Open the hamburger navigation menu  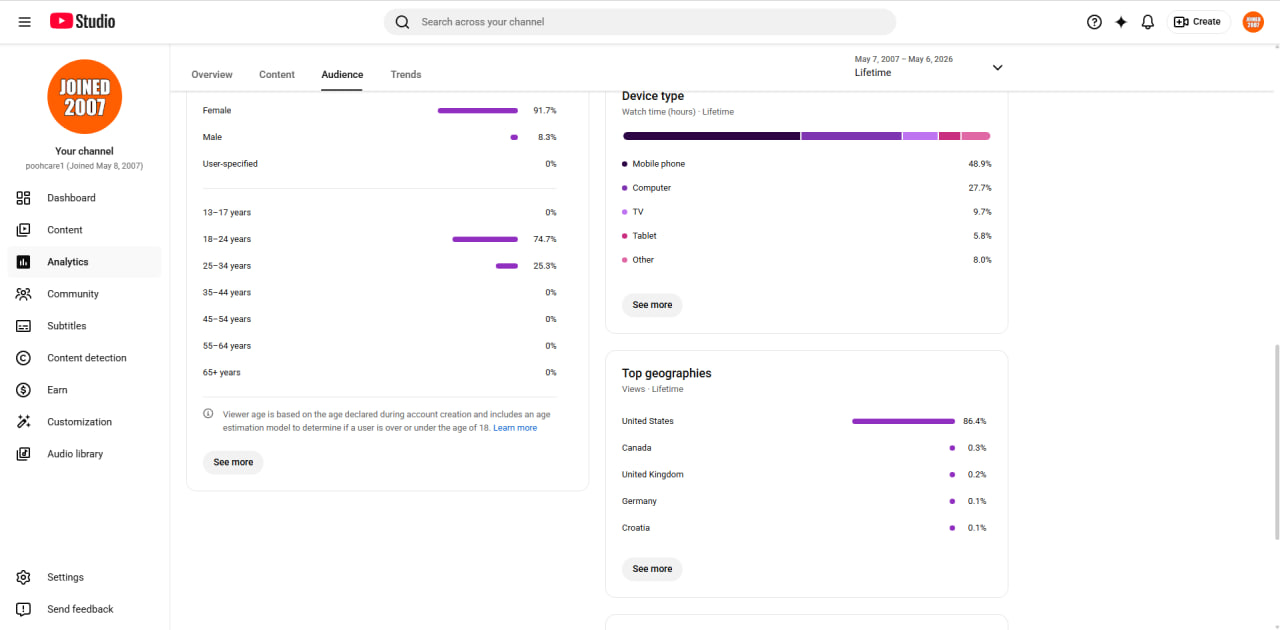(25, 21)
